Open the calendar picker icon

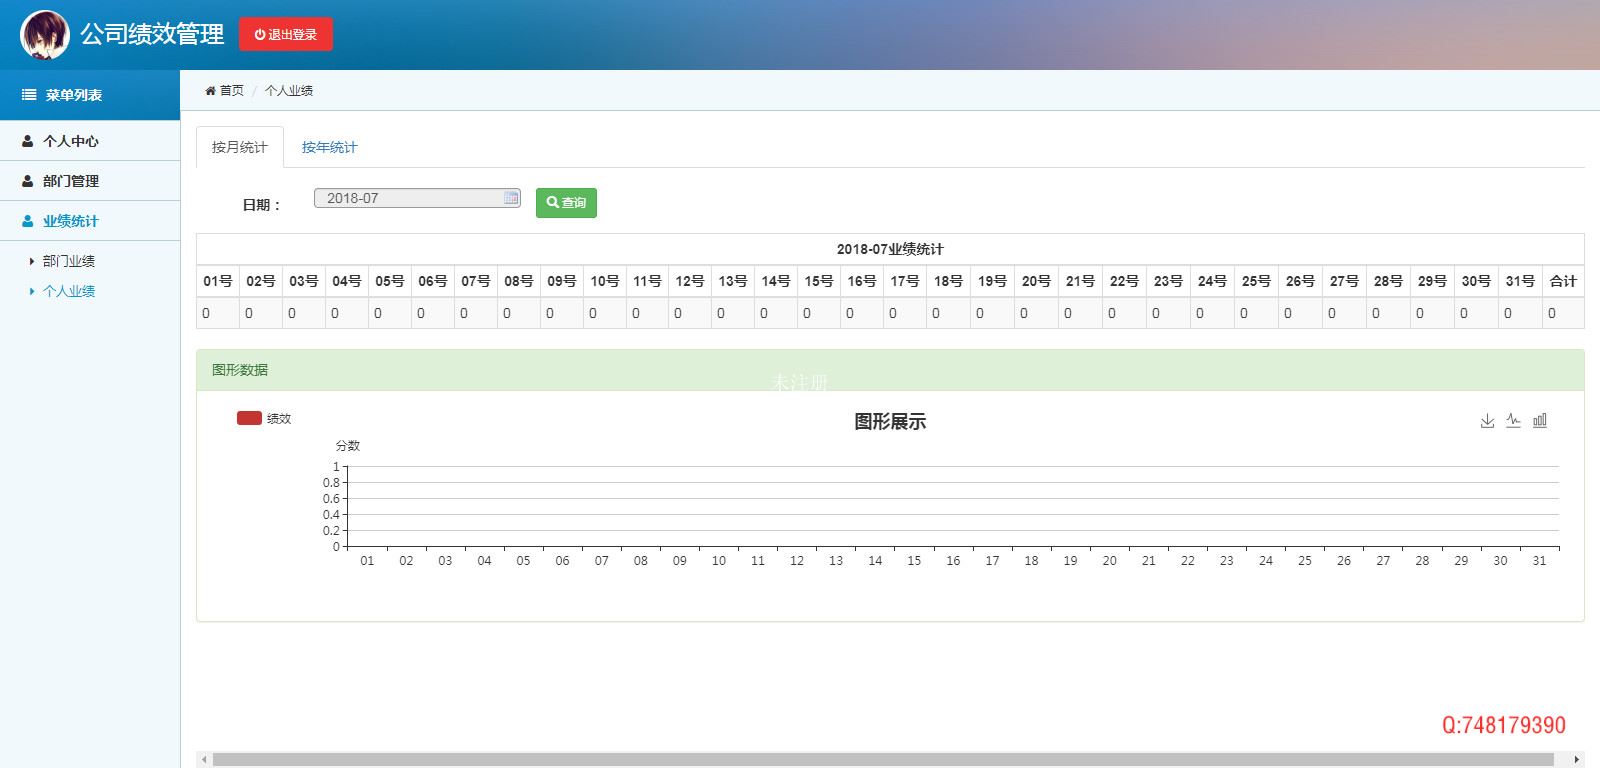click(x=511, y=198)
